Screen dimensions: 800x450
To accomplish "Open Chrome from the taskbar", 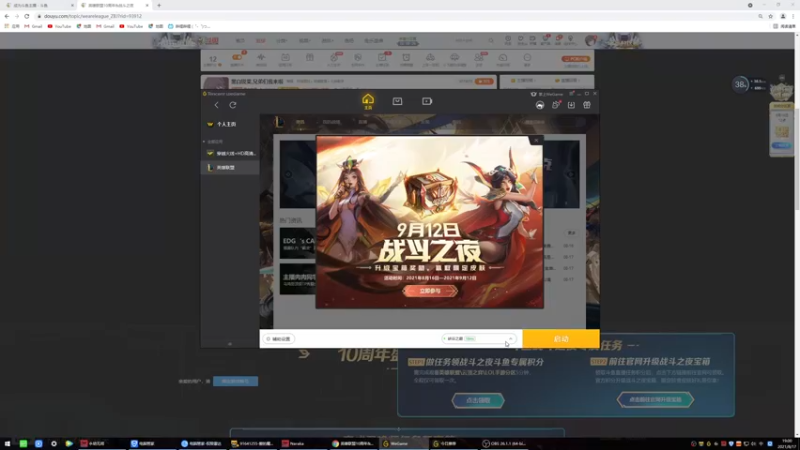I will point(353,444).
